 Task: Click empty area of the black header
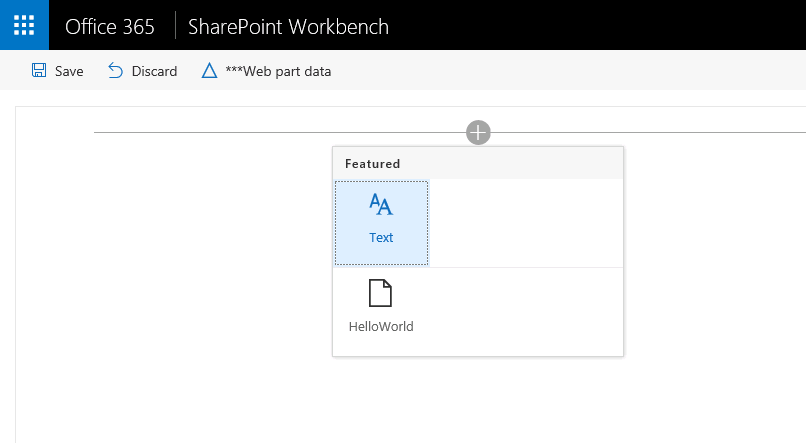click(600, 25)
